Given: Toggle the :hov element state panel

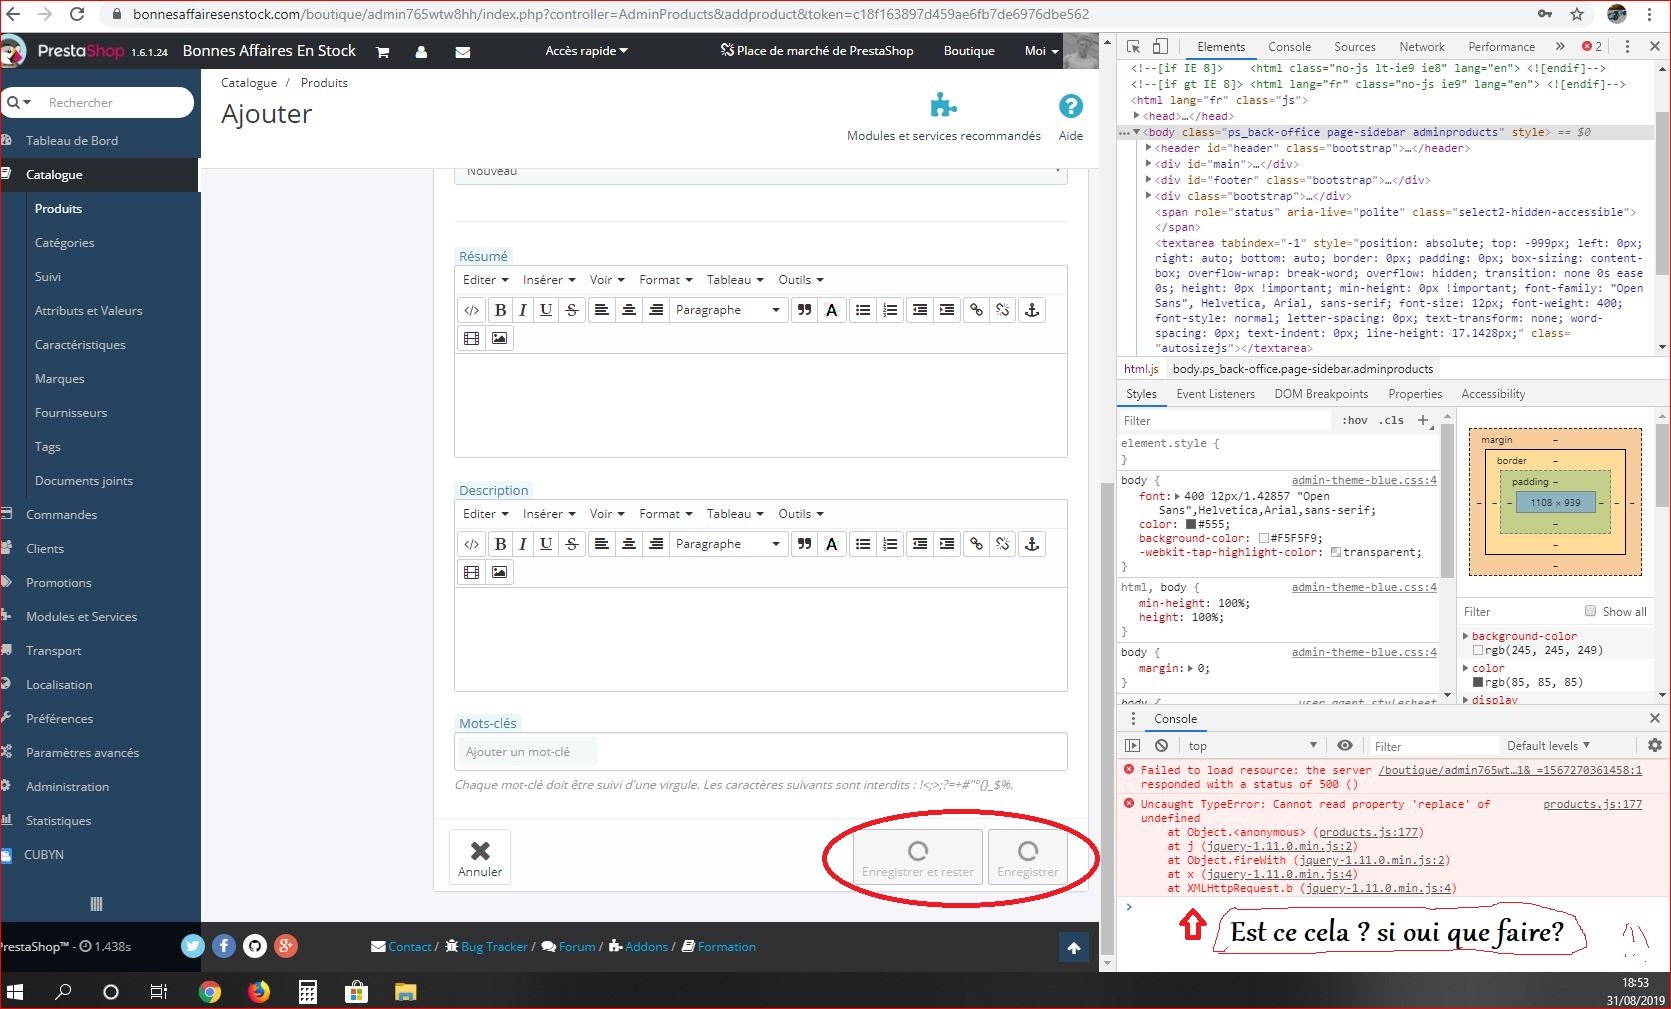Looking at the screenshot, I should click(x=1355, y=420).
